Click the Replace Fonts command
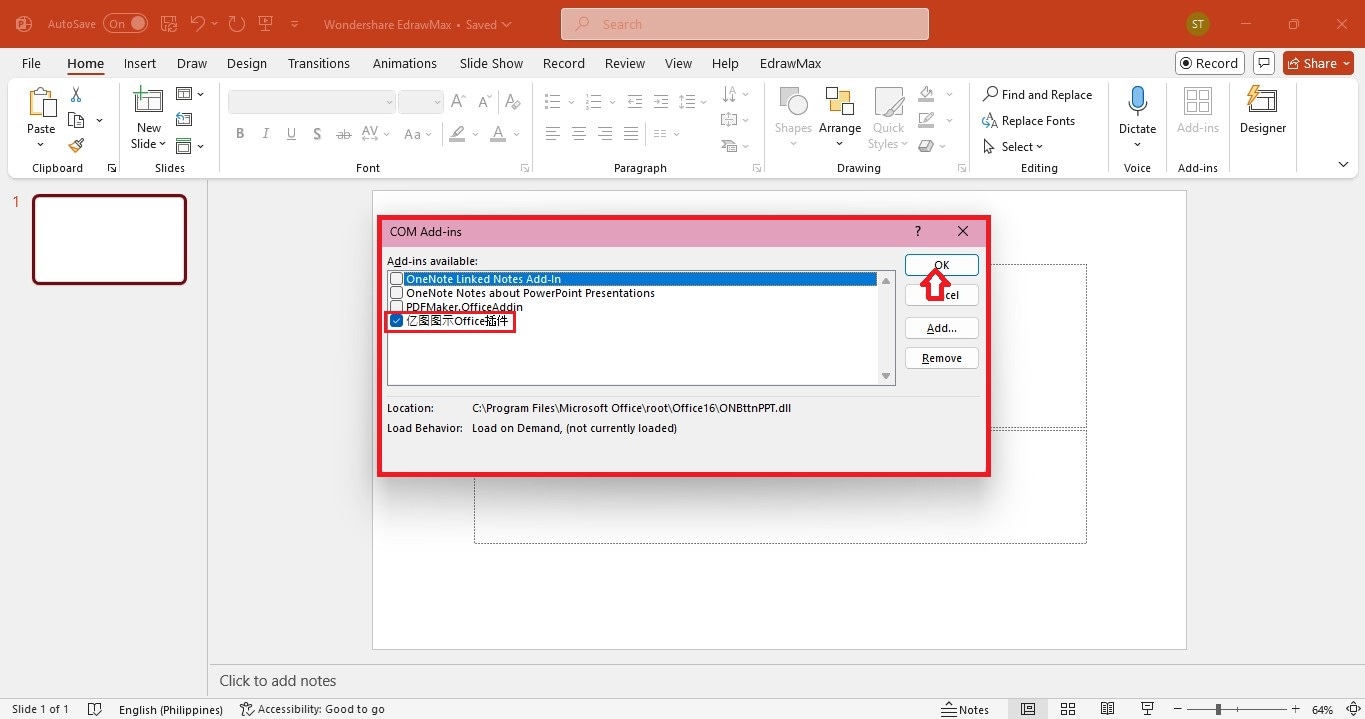This screenshot has height=719, width=1365. pos(1028,121)
